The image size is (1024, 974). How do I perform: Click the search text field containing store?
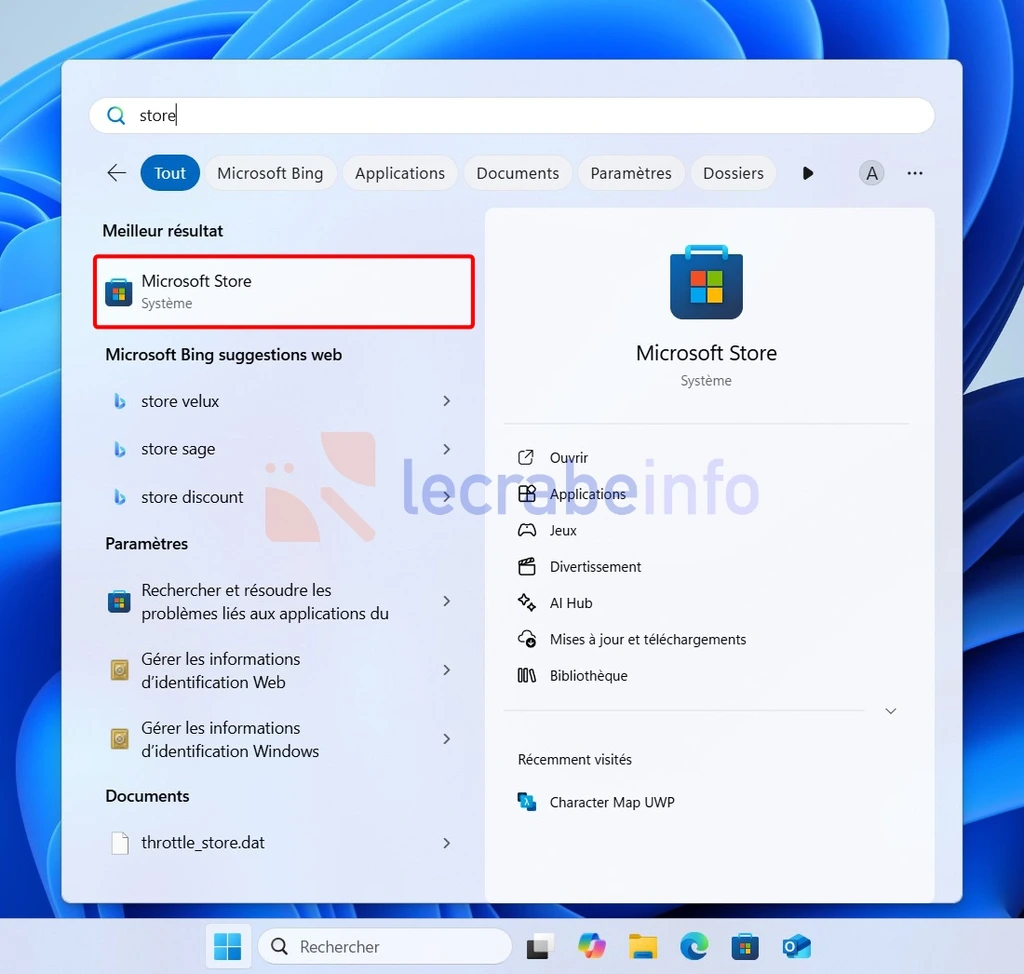tap(512, 116)
